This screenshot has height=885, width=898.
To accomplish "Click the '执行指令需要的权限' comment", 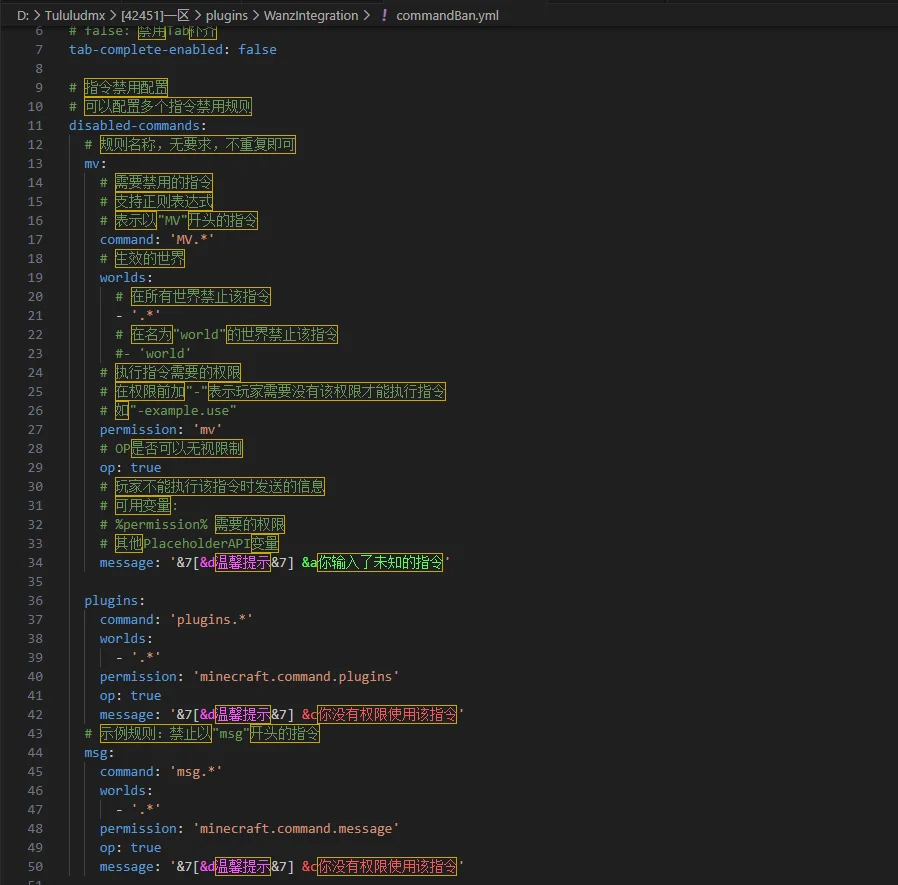I will [x=178, y=372].
